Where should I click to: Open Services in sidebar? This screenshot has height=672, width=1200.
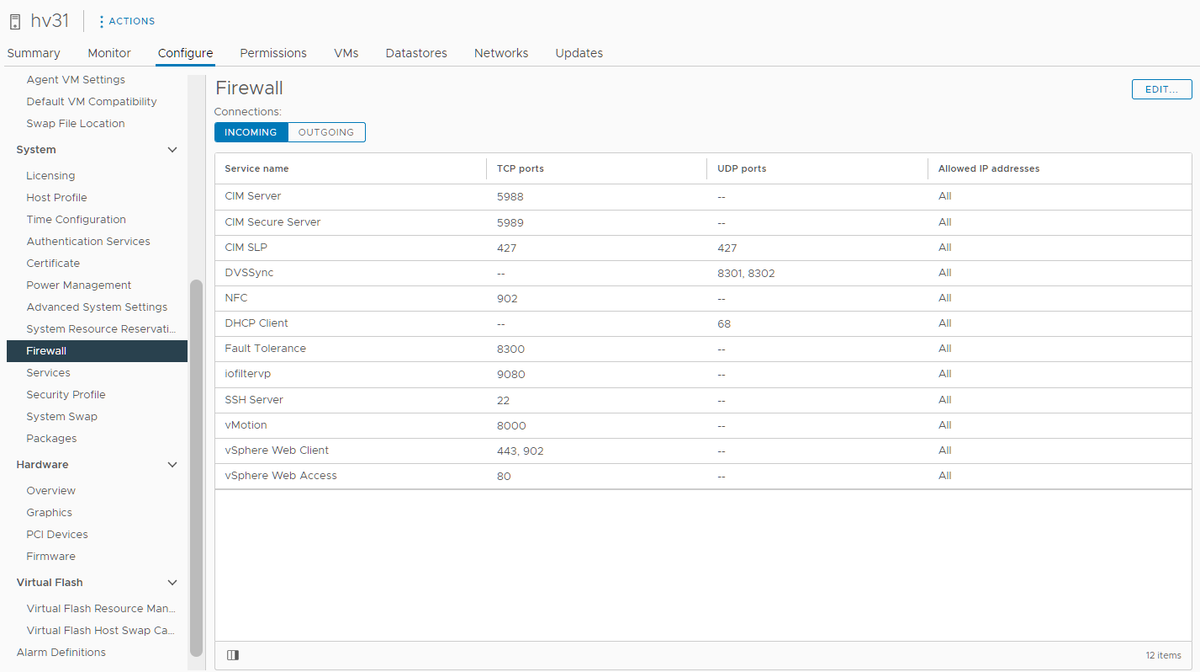[48, 373]
